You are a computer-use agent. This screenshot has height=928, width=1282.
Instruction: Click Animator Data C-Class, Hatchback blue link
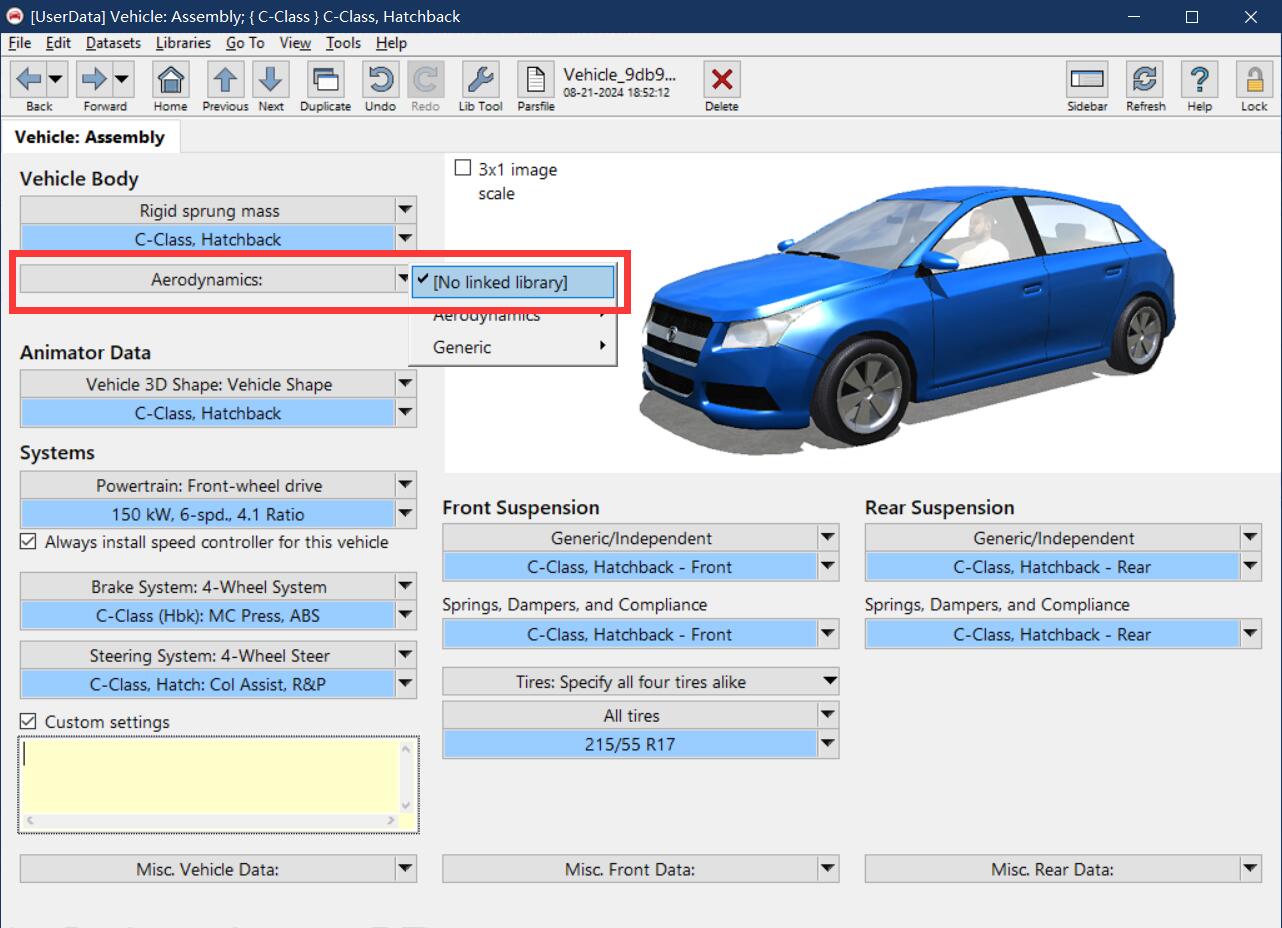pyautogui.click(x=208, y=413)
